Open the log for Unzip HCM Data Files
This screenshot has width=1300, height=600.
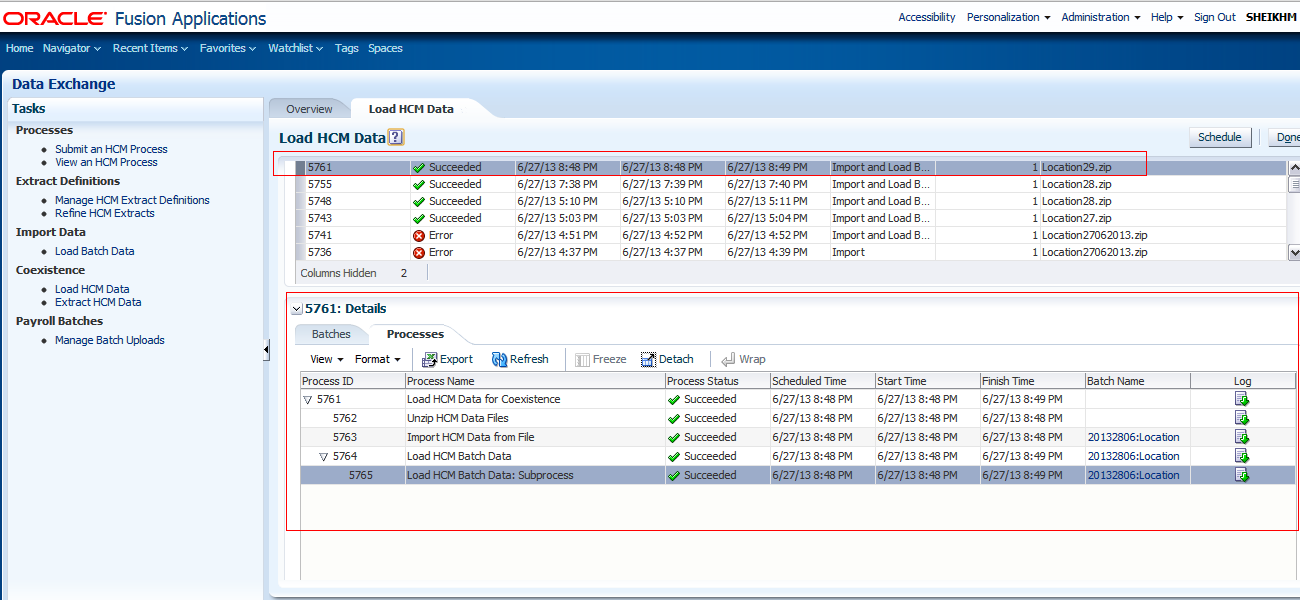click(x=1241, y=418)
